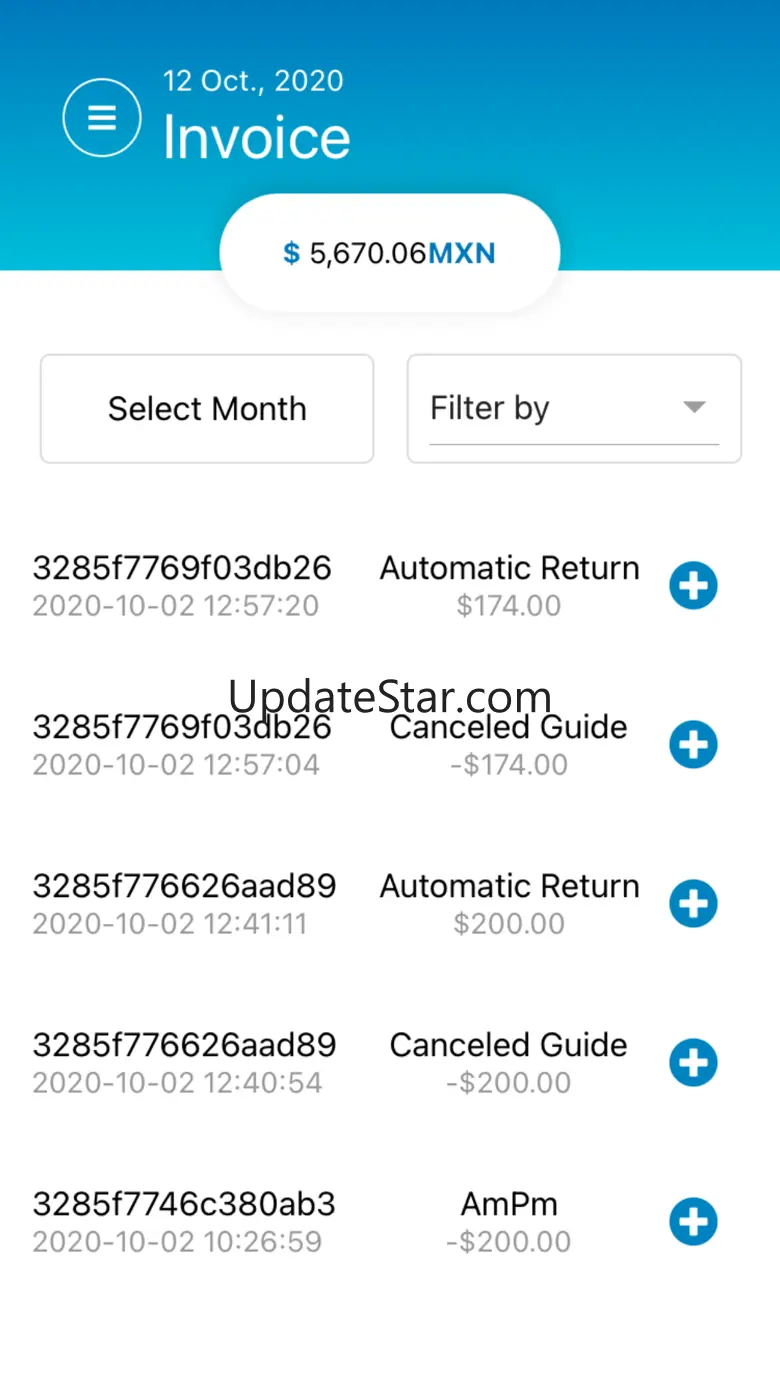Click the AmPm transaction label
Viewport: 780px width, 1387px height.
pos(509,1204)
